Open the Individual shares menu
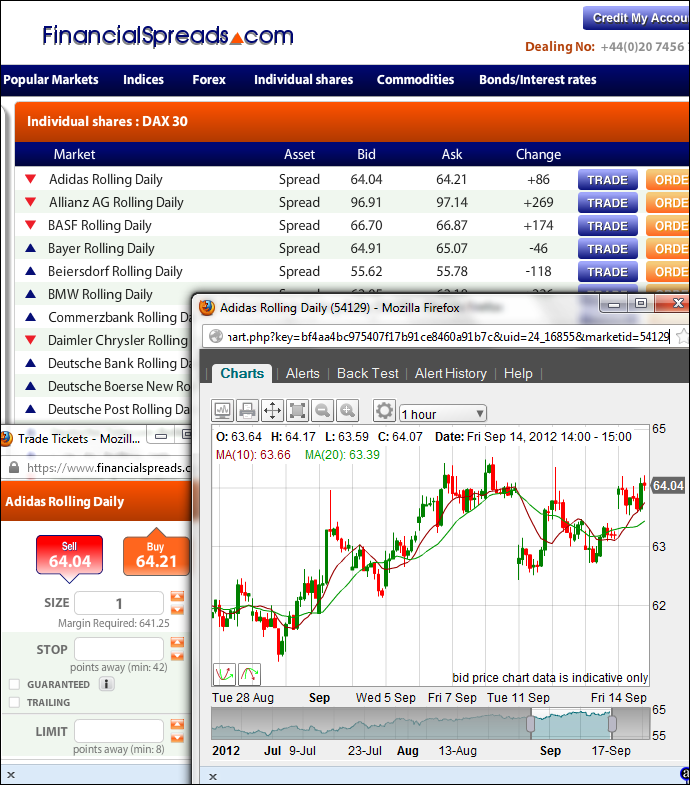The image size is (690, 785). (x=303, y=80)
